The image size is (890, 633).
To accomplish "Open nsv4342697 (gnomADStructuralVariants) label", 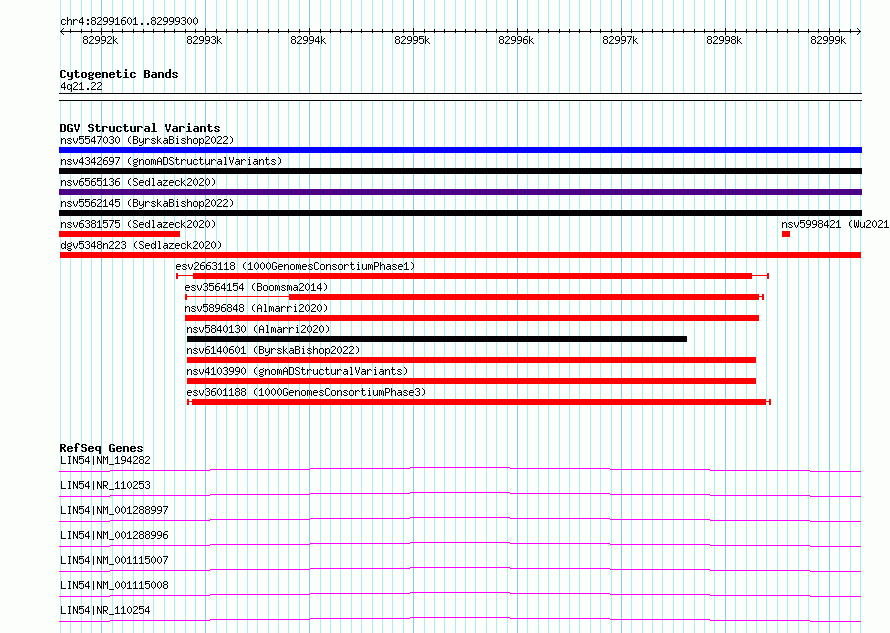I will (171, 161).
